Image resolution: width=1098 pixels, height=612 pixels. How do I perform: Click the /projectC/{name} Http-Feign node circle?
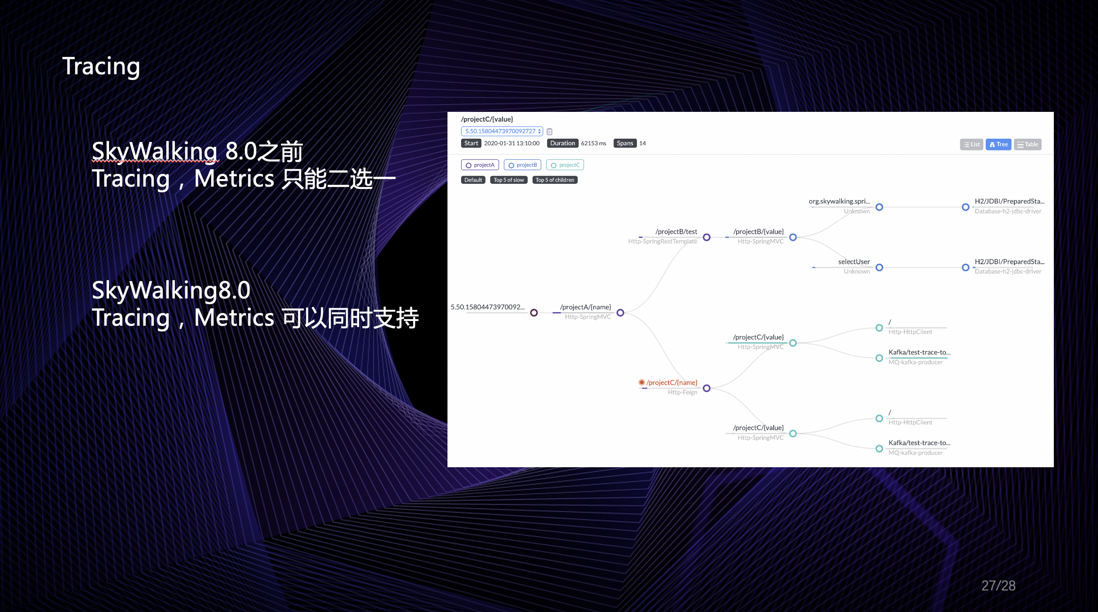coord(707,388)
